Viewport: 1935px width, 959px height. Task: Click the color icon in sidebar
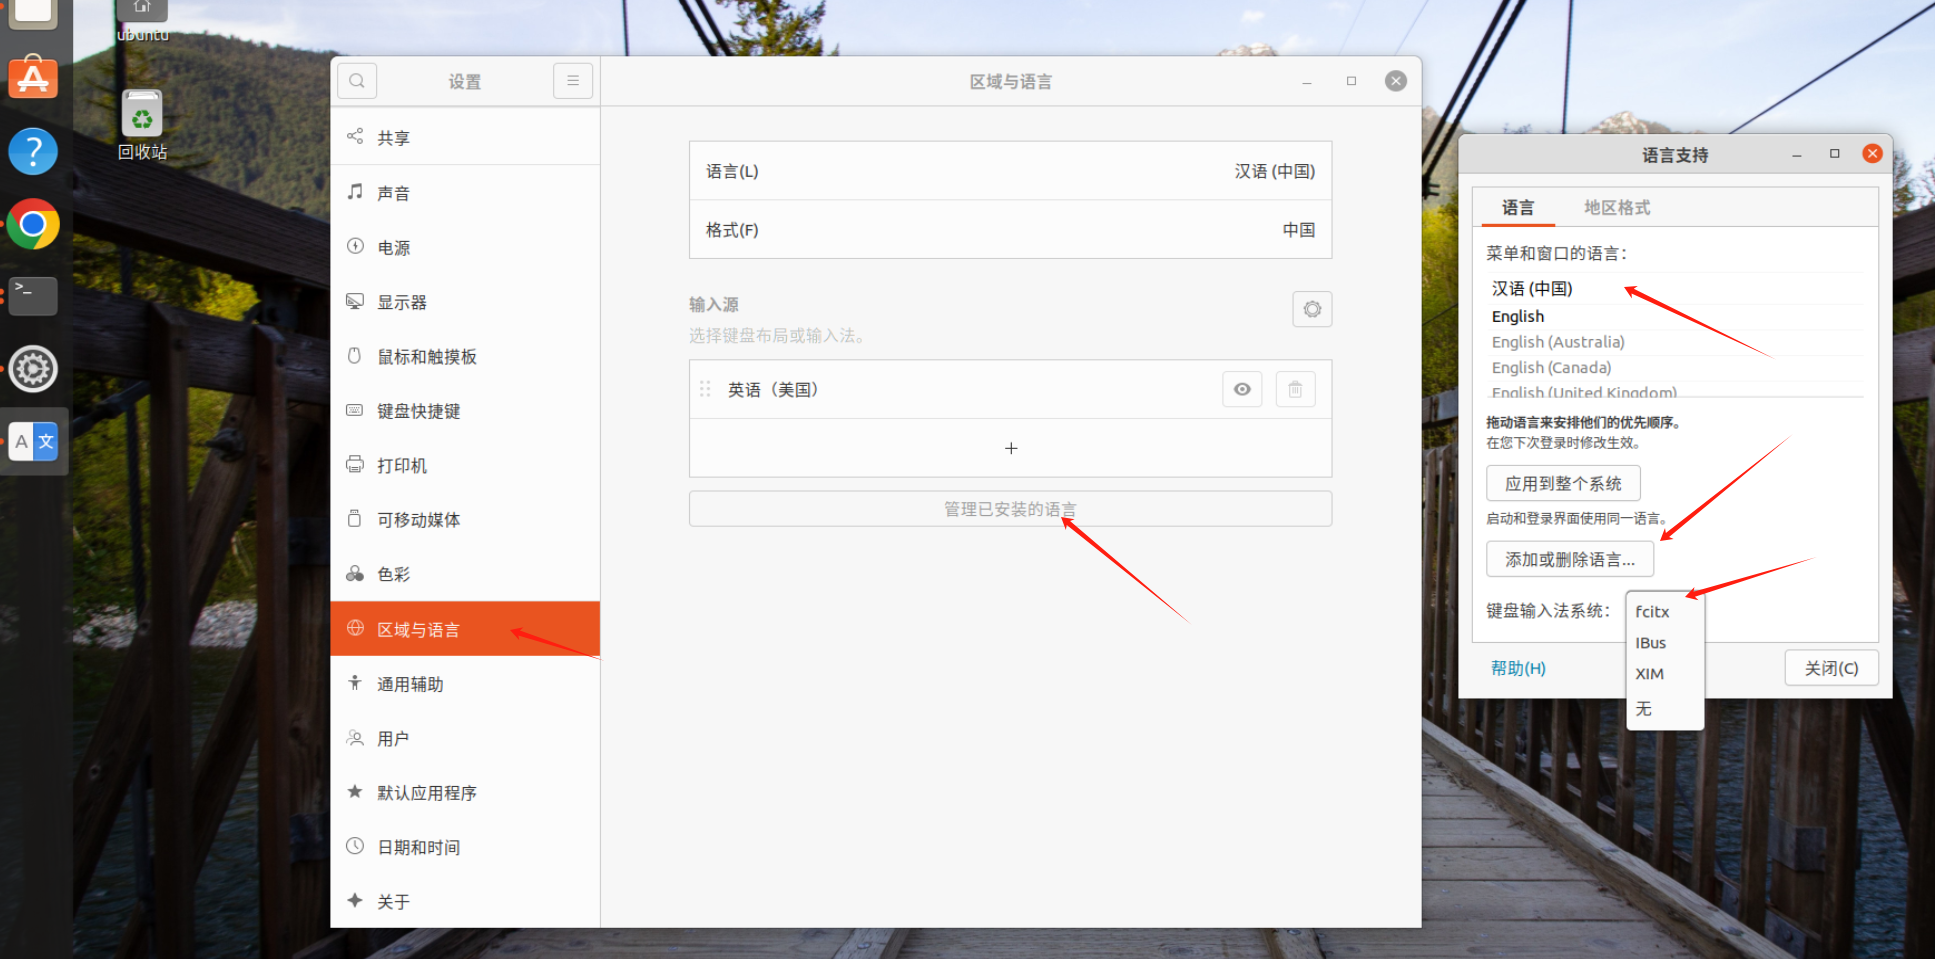point(355,573)
